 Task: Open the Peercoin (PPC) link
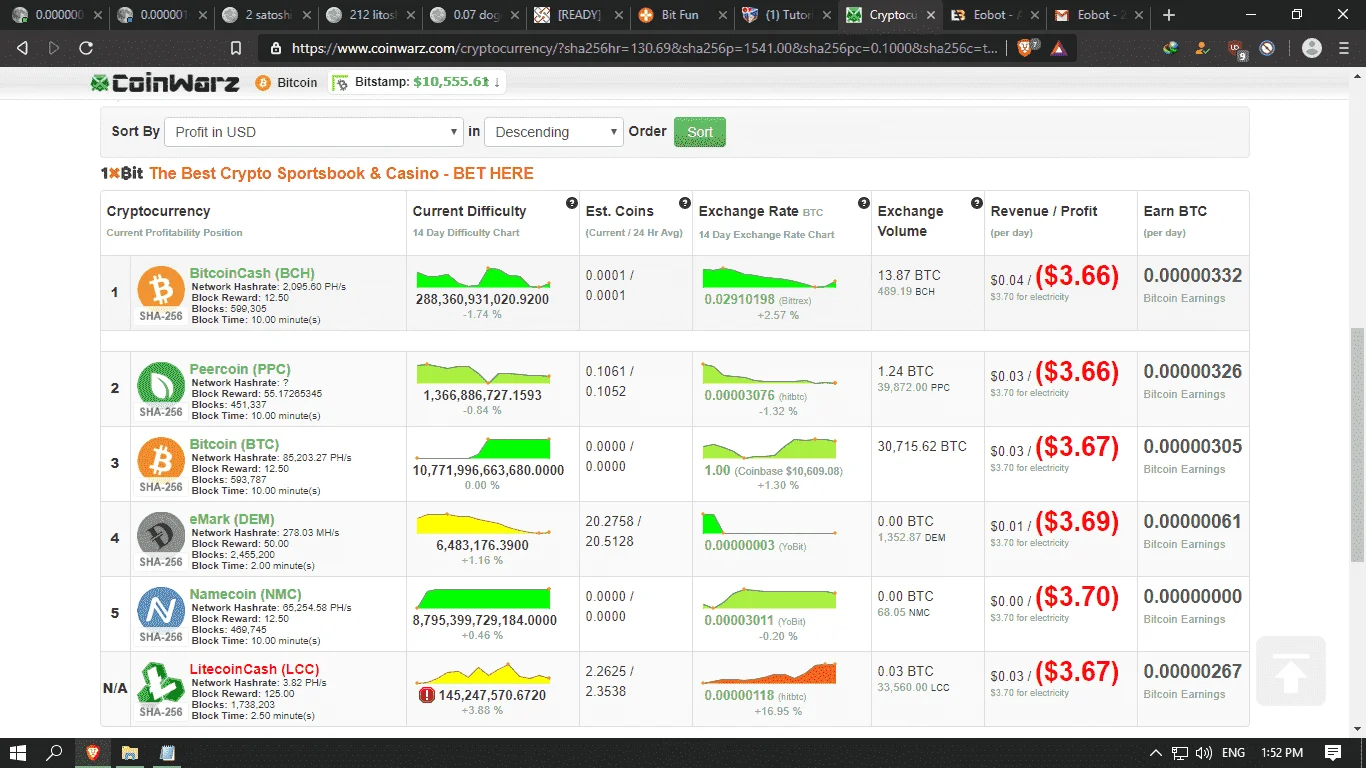[x=240, y=369]
